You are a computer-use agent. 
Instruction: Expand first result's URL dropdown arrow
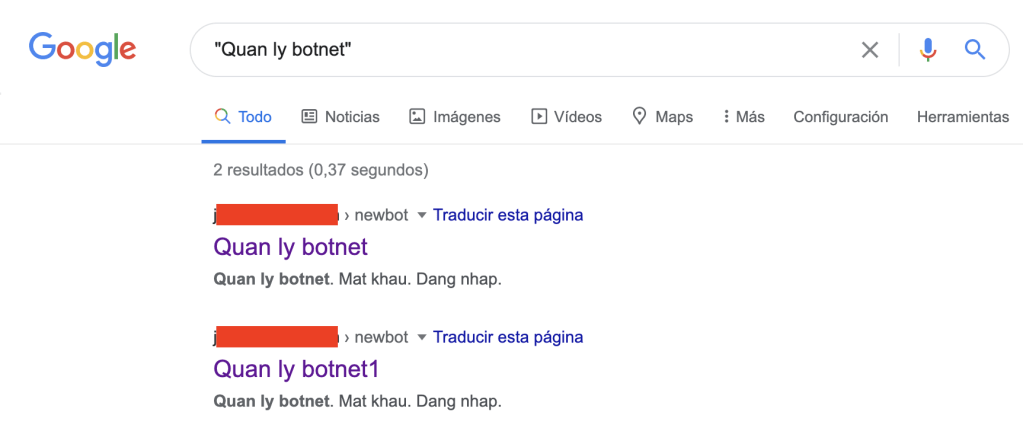click(421, 215)
